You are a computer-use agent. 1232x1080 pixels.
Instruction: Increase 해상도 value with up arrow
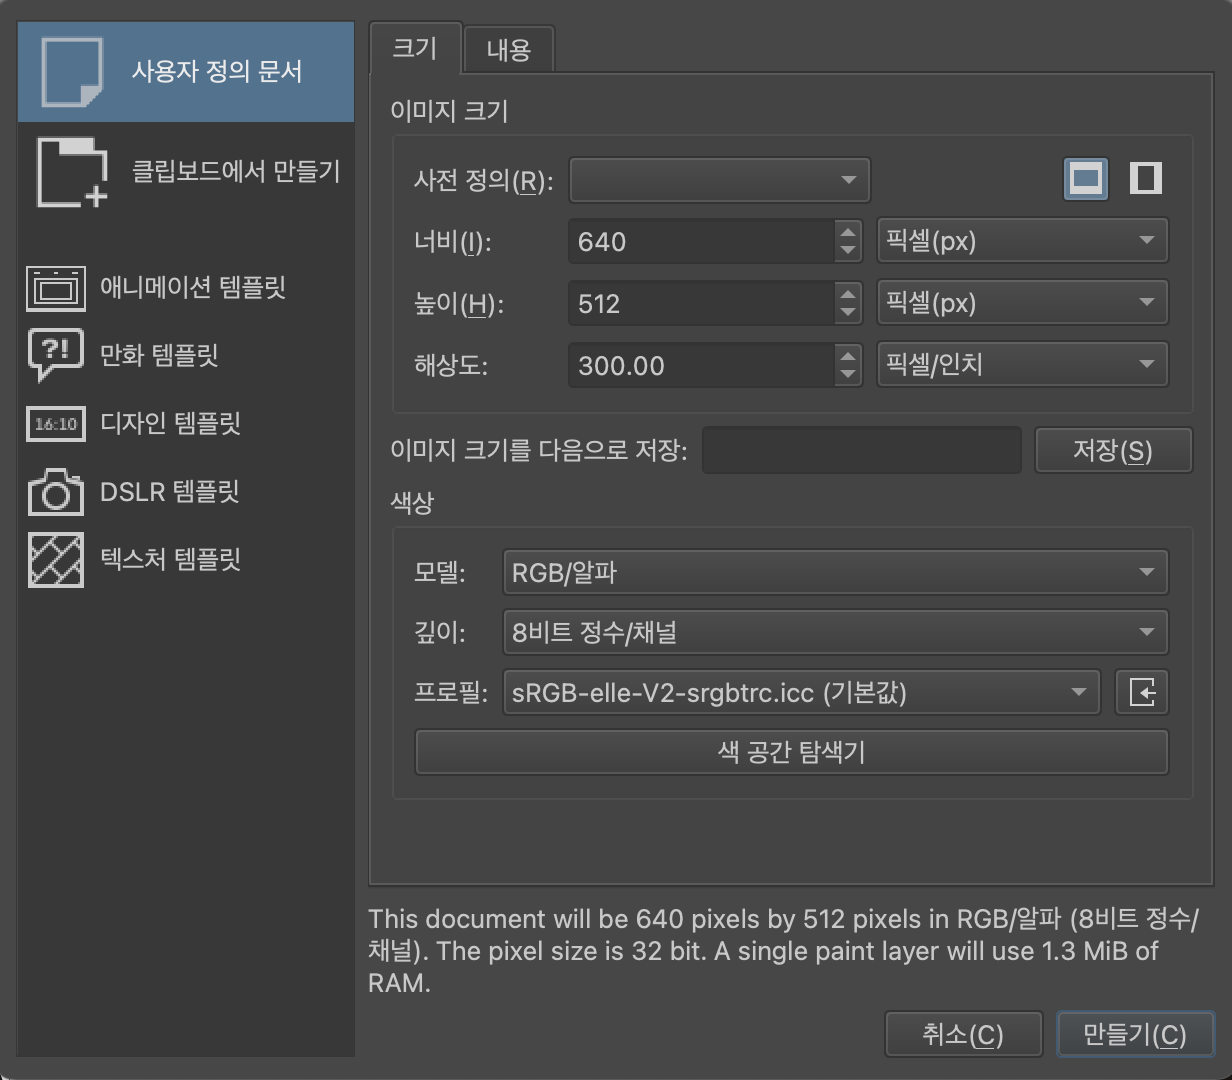pyautogui.click(x=848, y=355)
